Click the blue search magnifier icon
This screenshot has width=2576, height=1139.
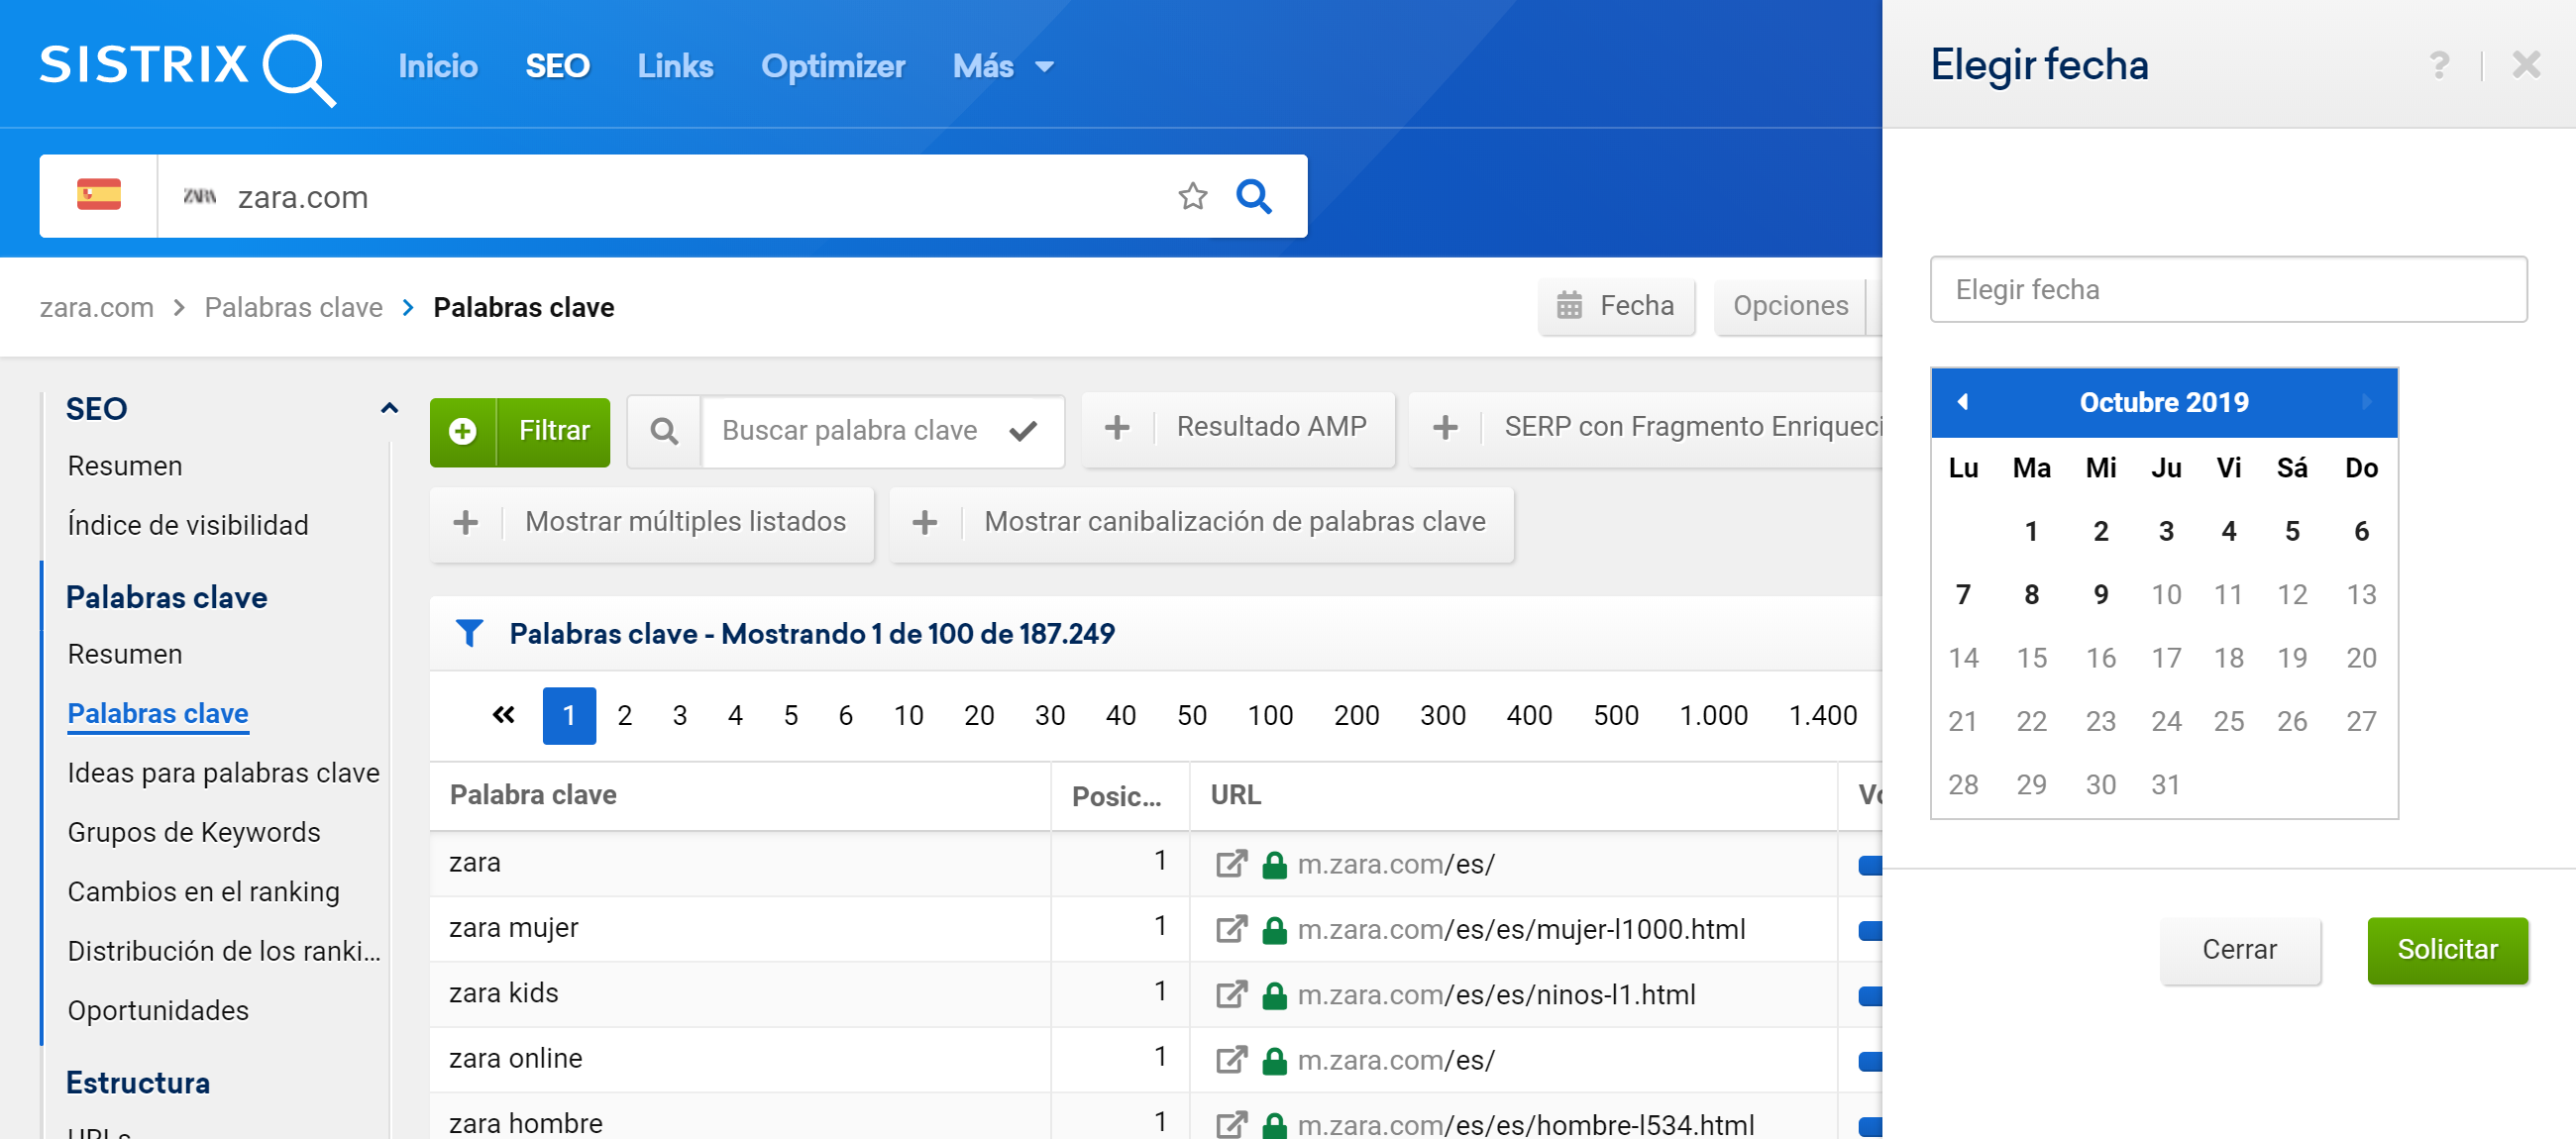point(1253,196)
